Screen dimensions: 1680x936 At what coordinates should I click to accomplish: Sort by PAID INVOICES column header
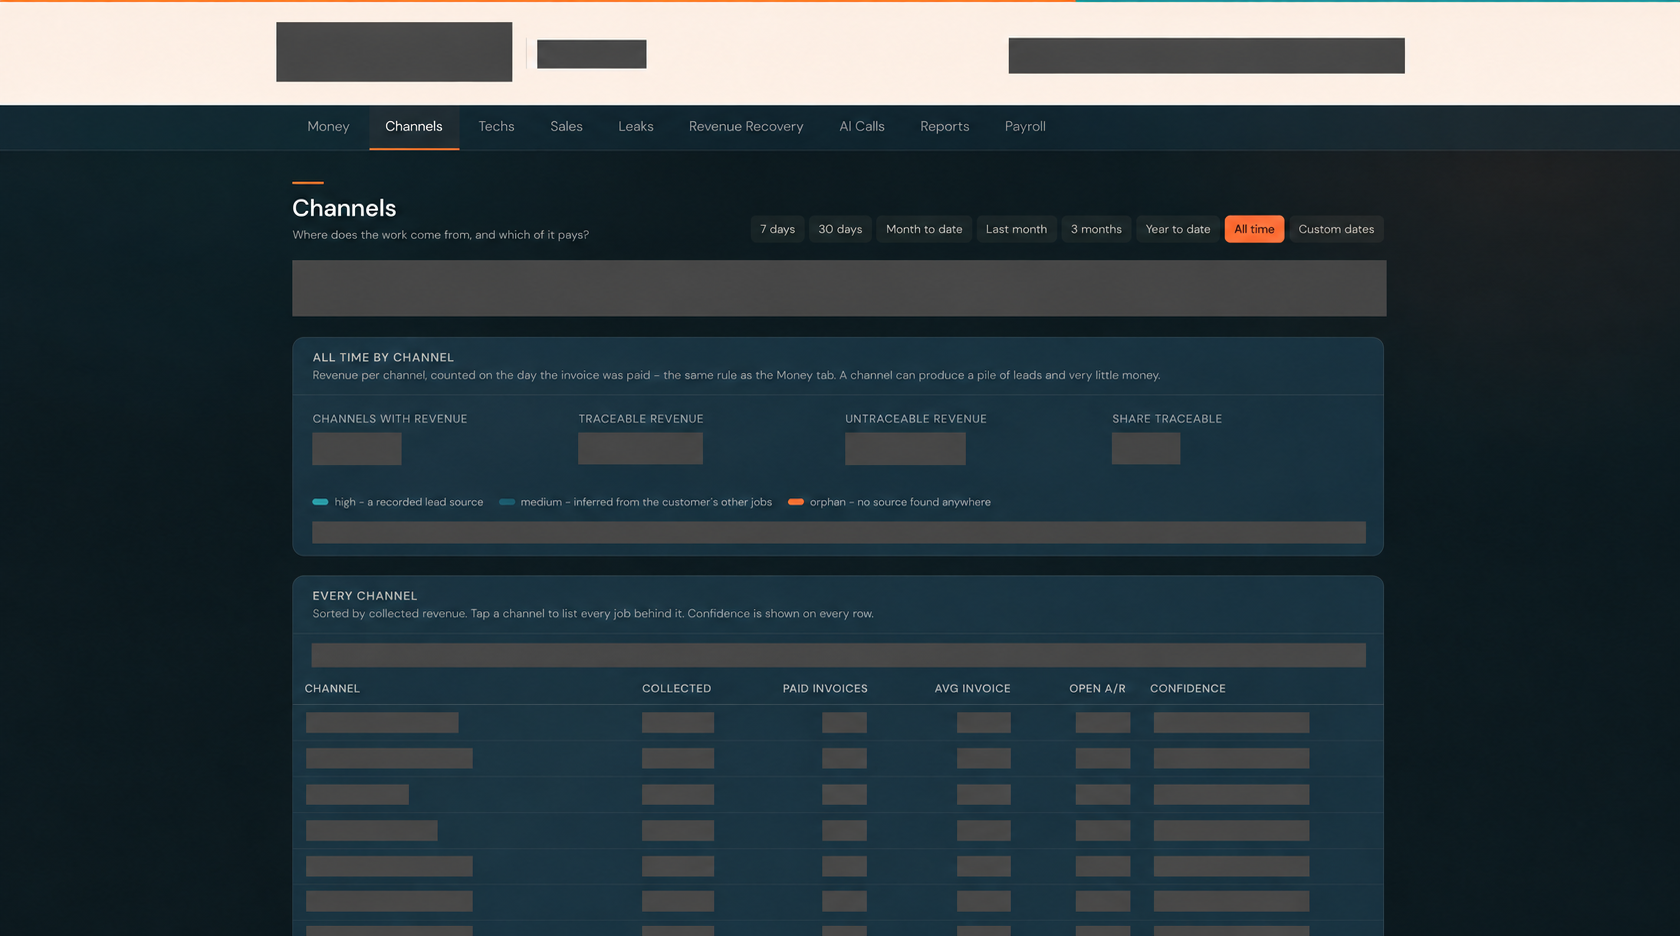pyautogui.click(x=825, y=689)
